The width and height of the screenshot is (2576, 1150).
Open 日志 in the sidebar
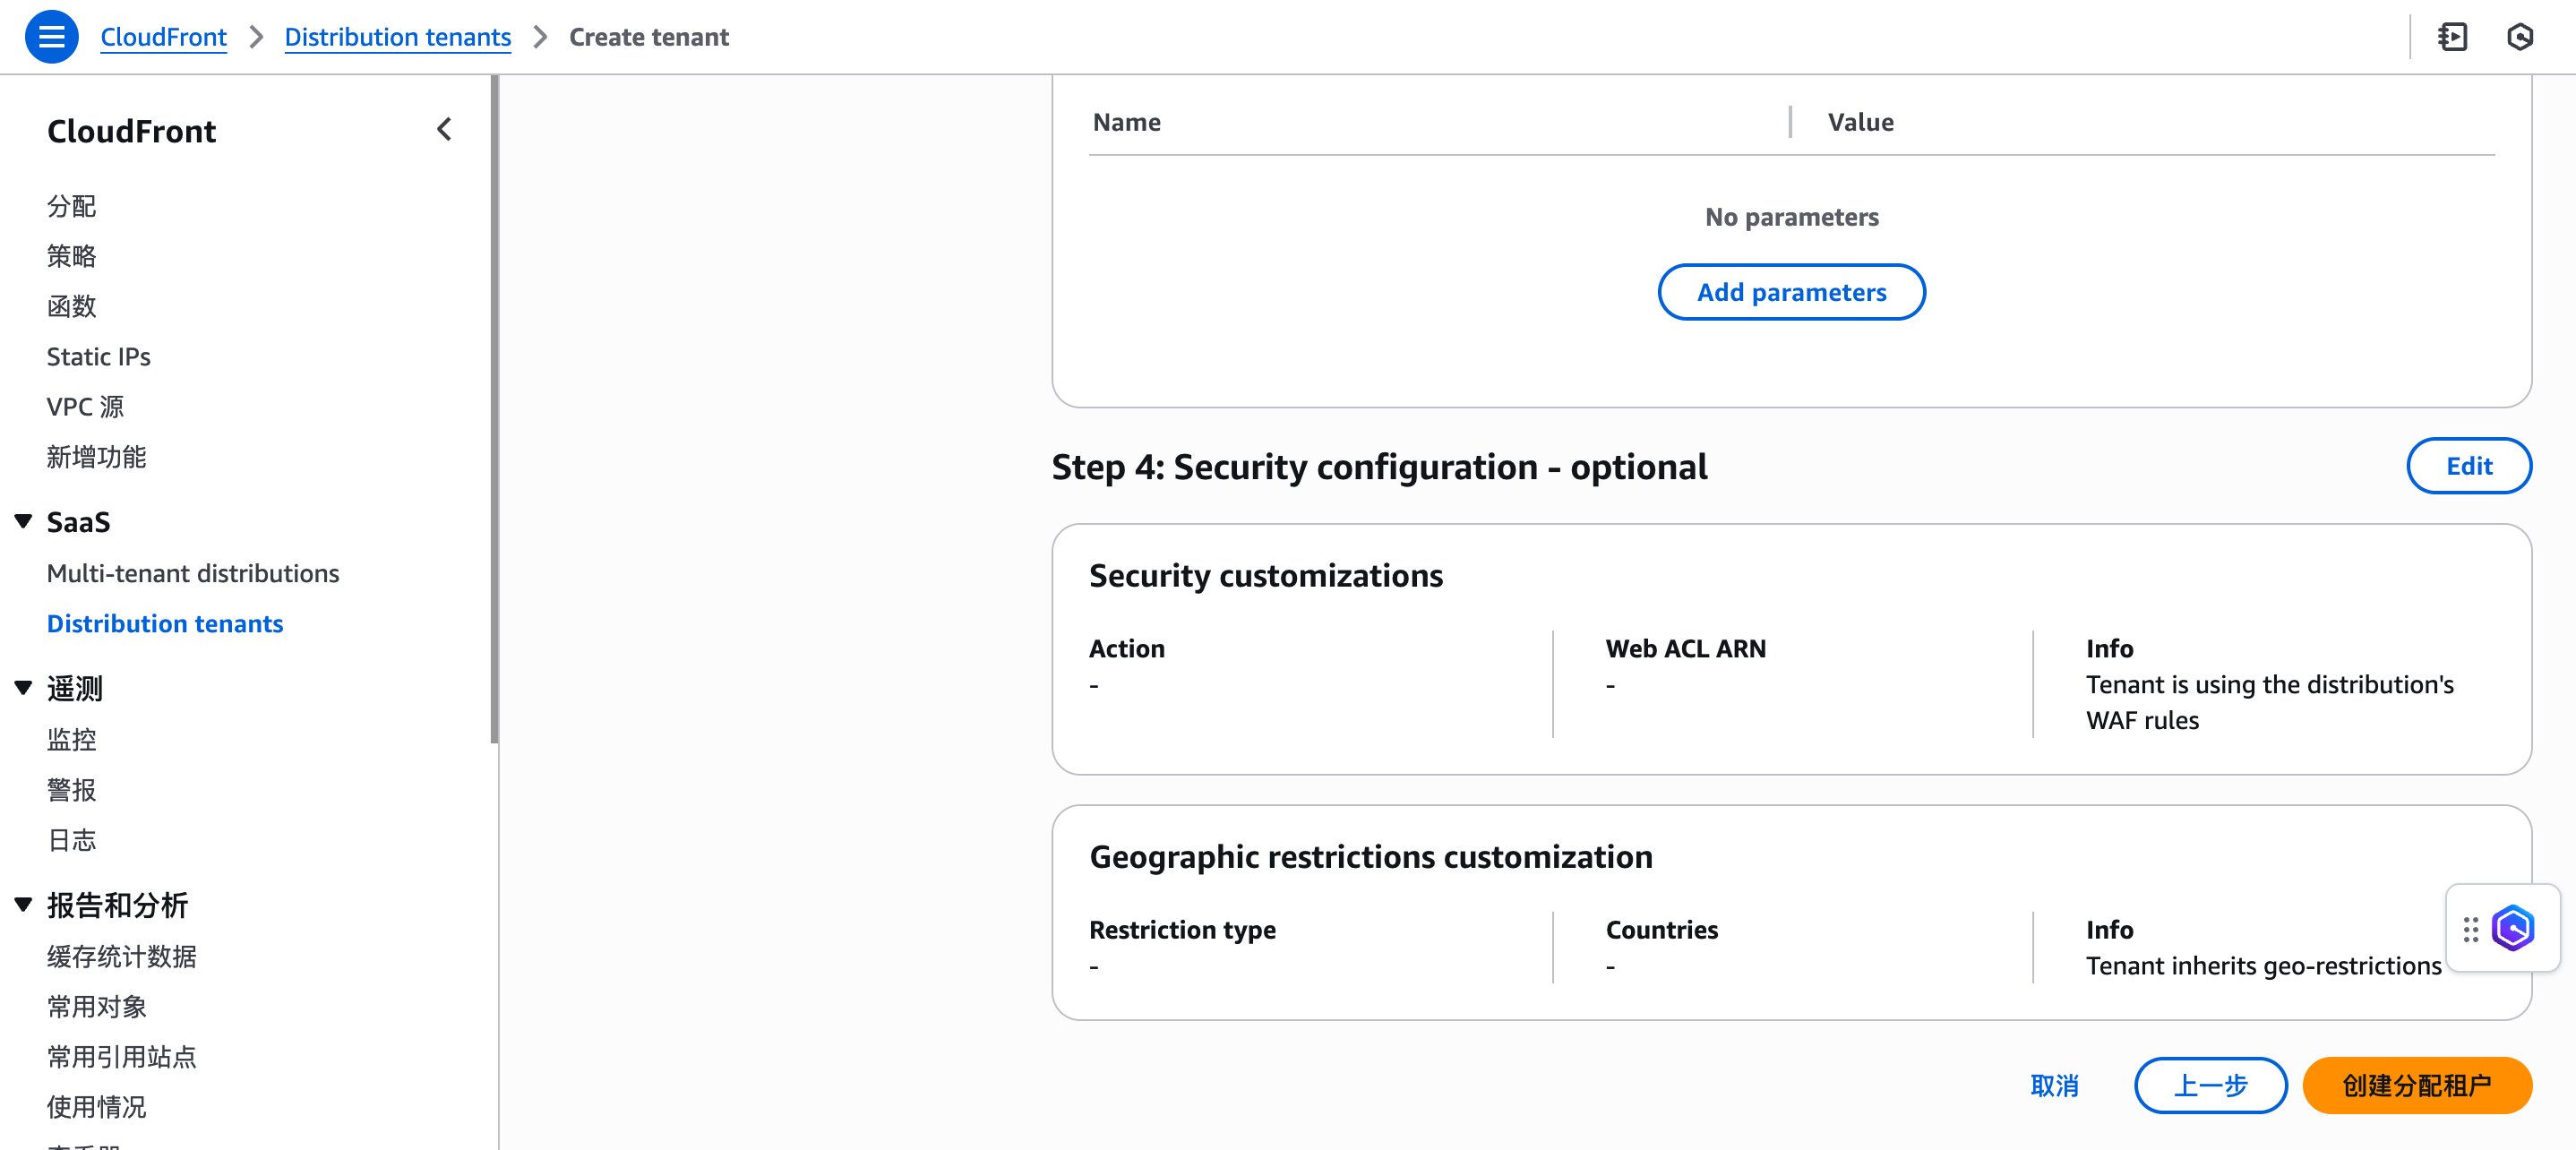pyautogui.click(x=72, y=840)
